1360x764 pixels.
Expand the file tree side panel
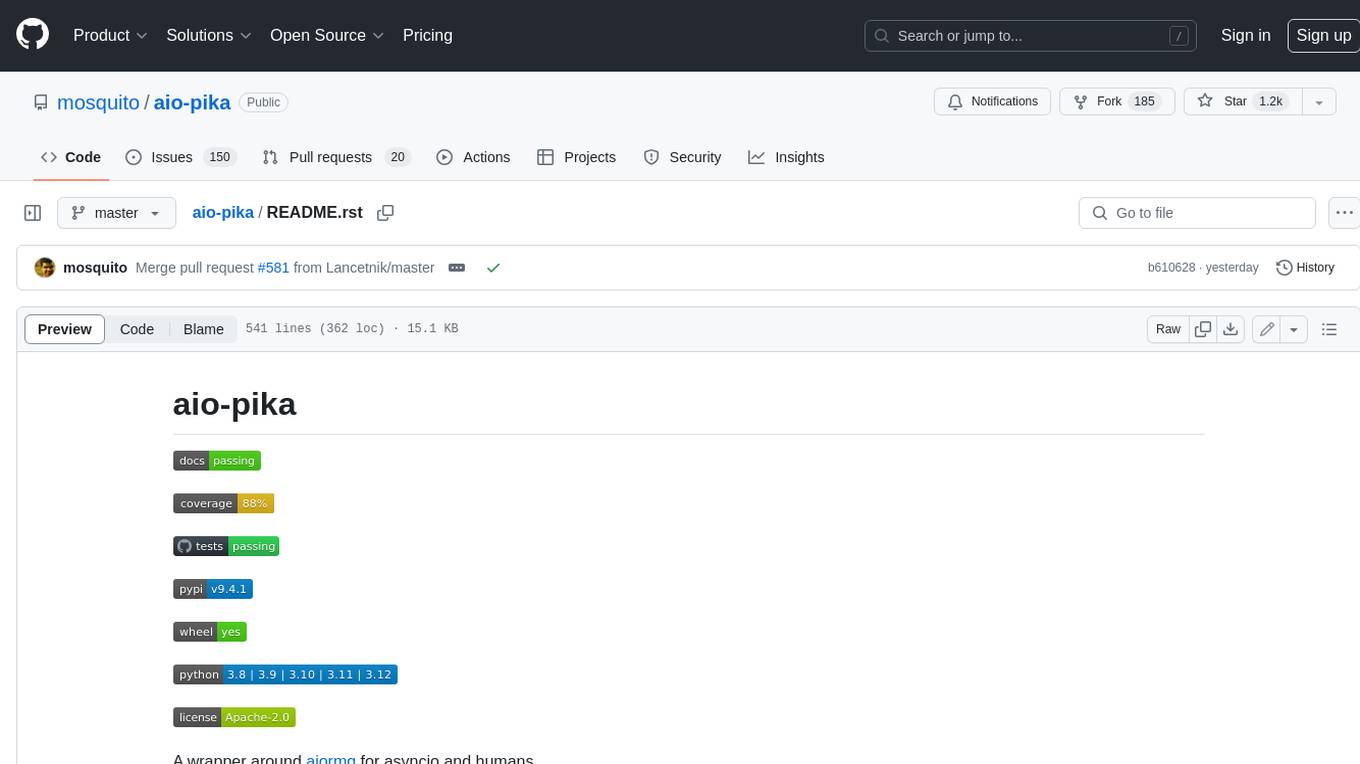(33, 213)
